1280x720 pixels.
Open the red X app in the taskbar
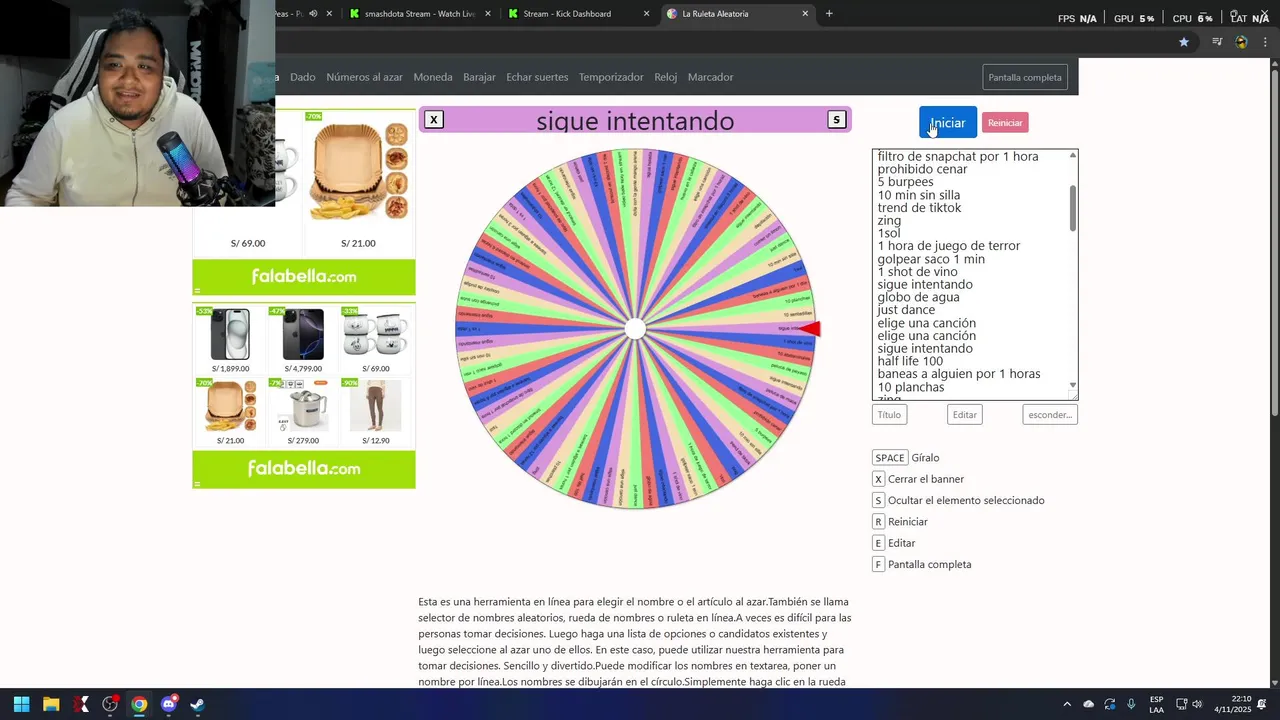(x=80, y=704)
